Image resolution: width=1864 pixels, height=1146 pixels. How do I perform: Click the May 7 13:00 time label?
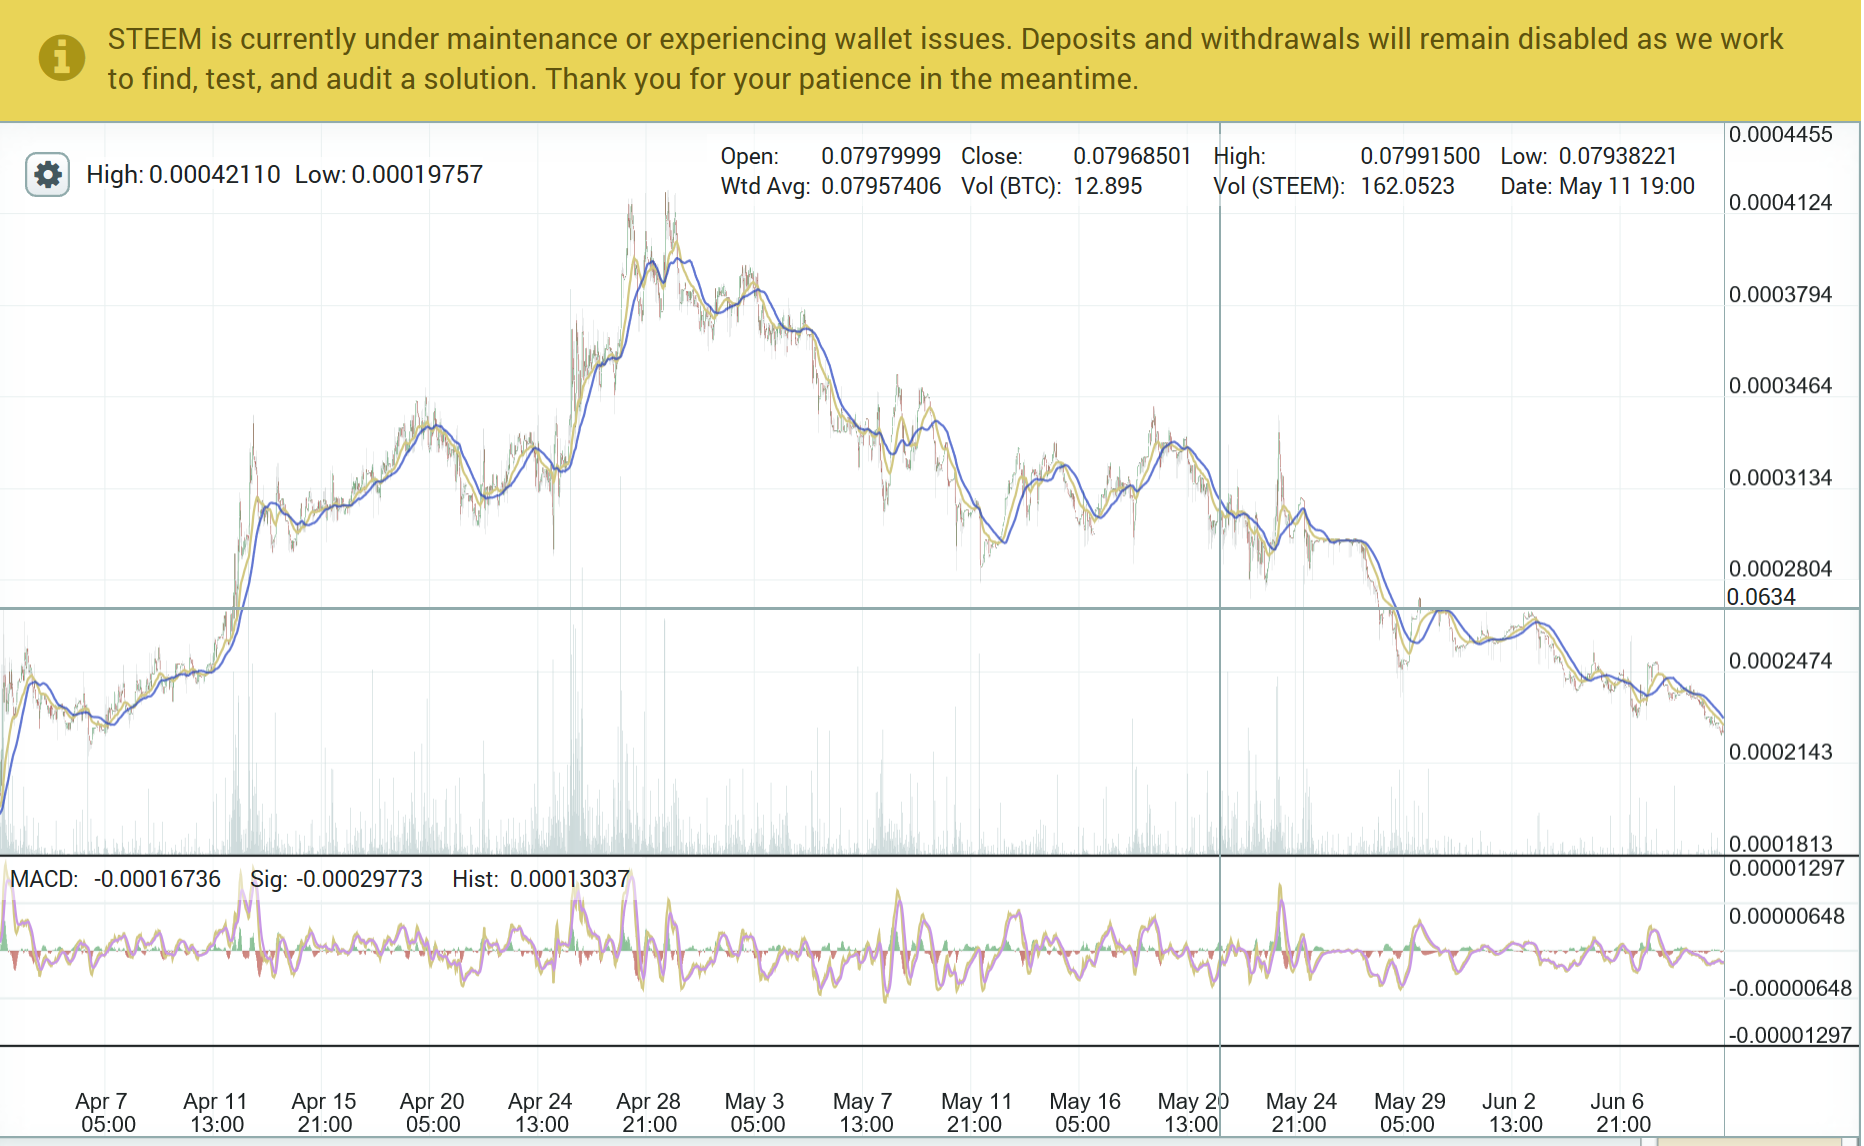coord(864,1113)
